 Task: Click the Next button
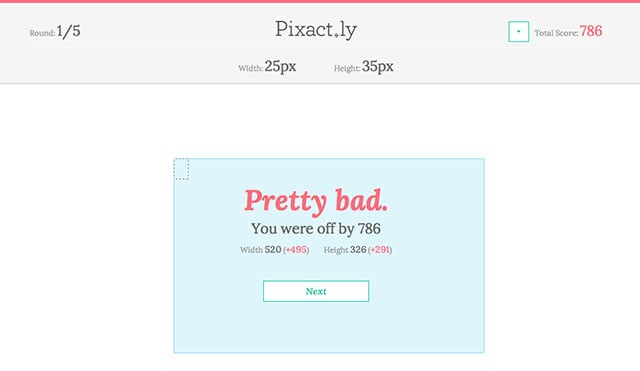[316, 291]
